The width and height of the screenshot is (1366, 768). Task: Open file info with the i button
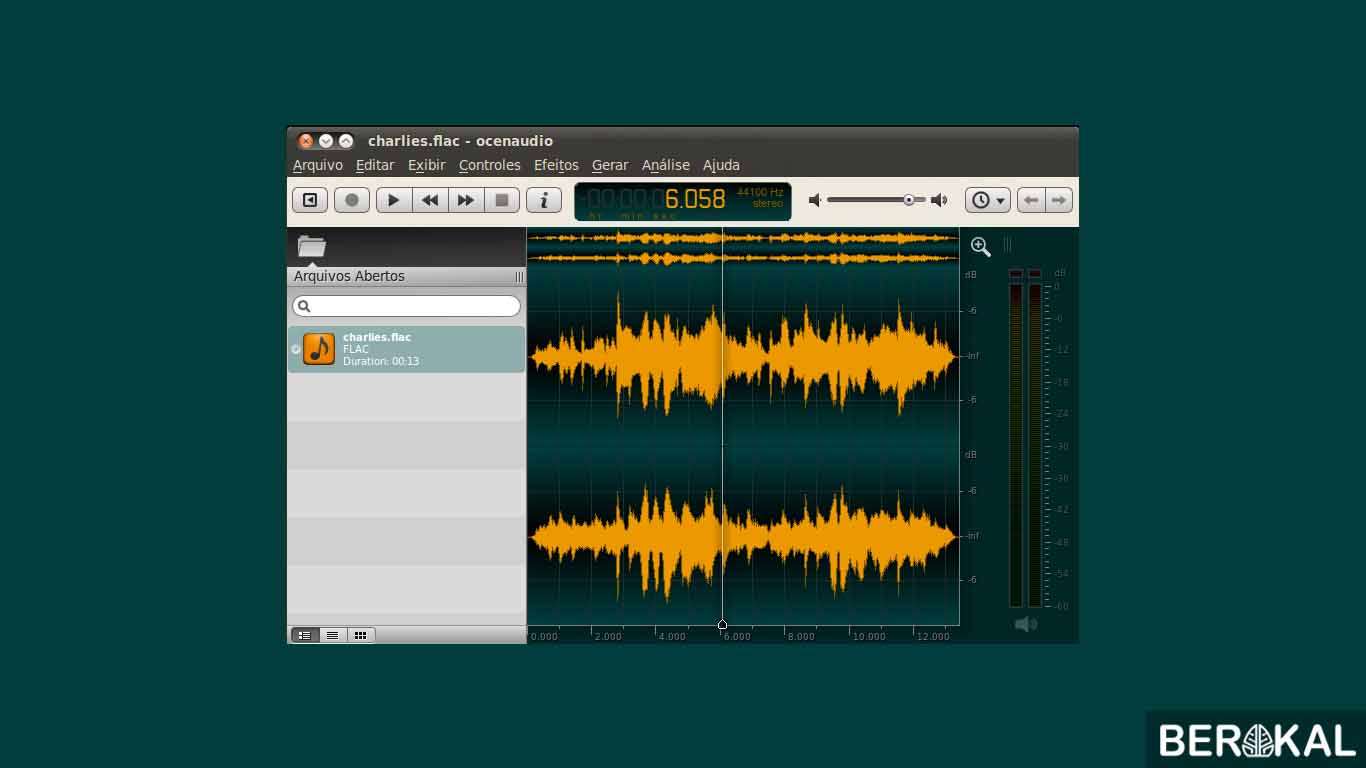point(544,200)
